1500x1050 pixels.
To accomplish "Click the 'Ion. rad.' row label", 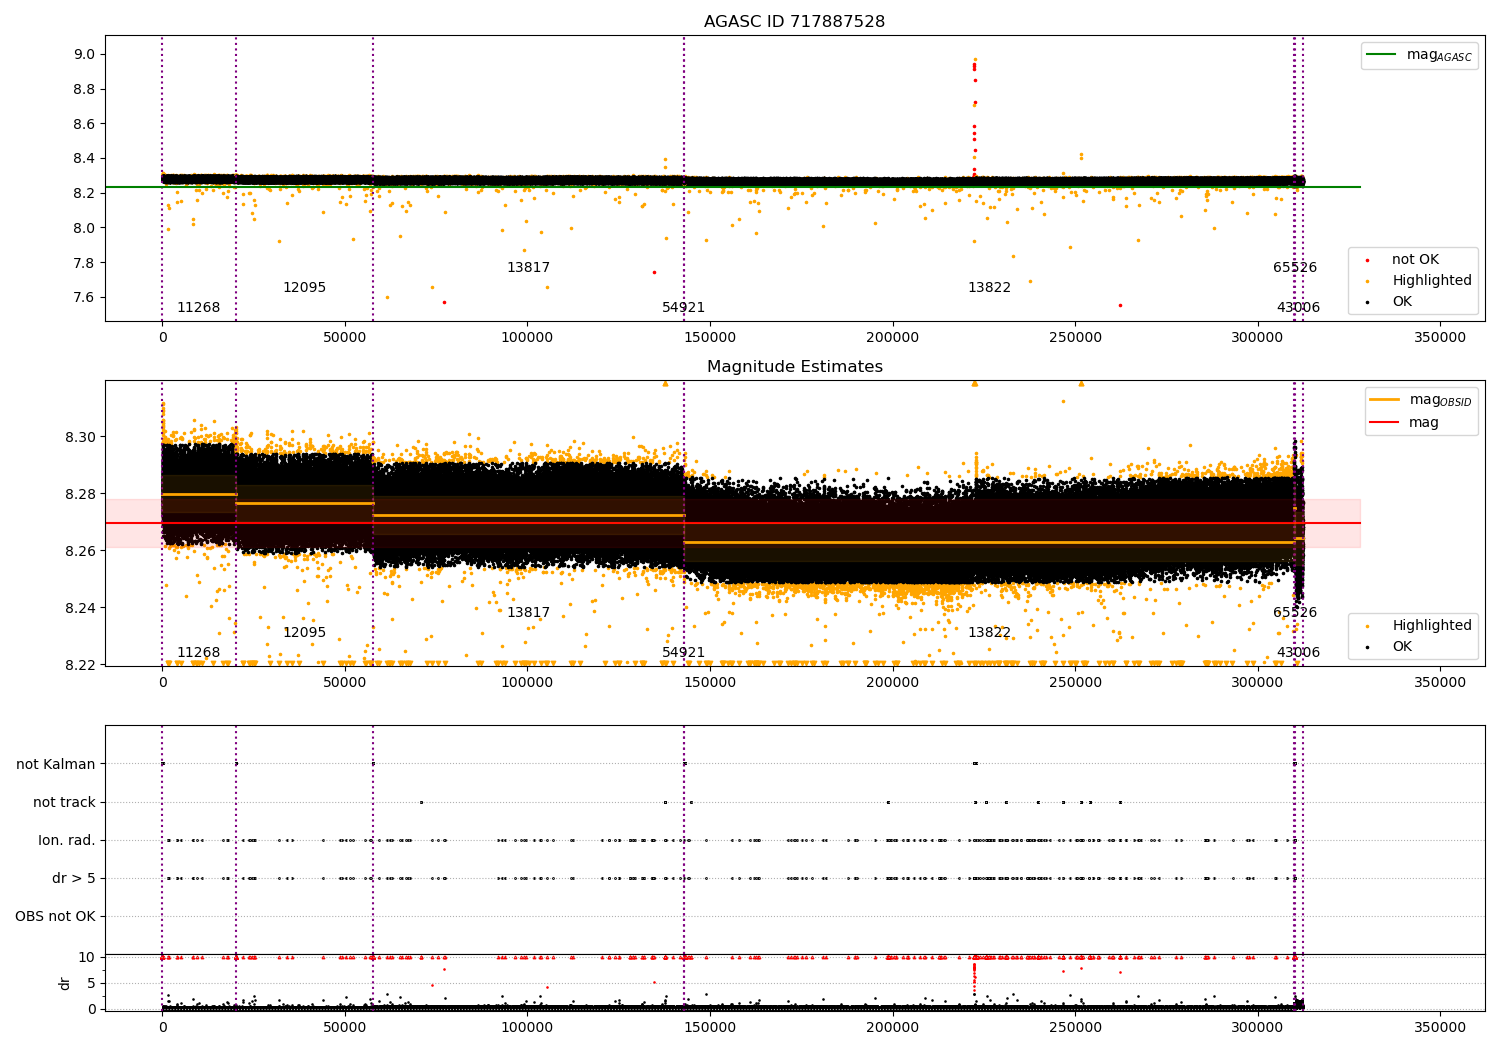I will [x=67, y=840].
